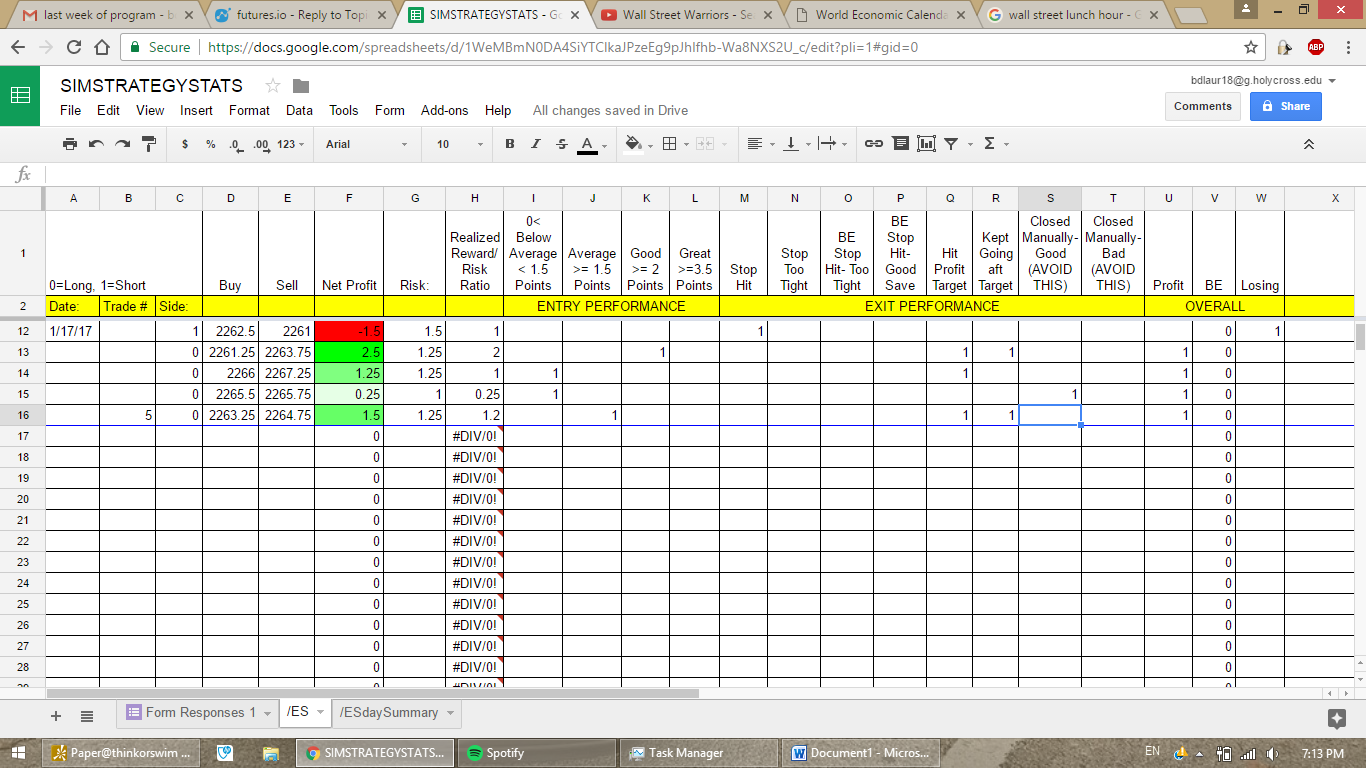Open Document1 Microsoft Word from taskbar
The image size is (1366, 768).
pyautogui.click(x=861, y=753)
